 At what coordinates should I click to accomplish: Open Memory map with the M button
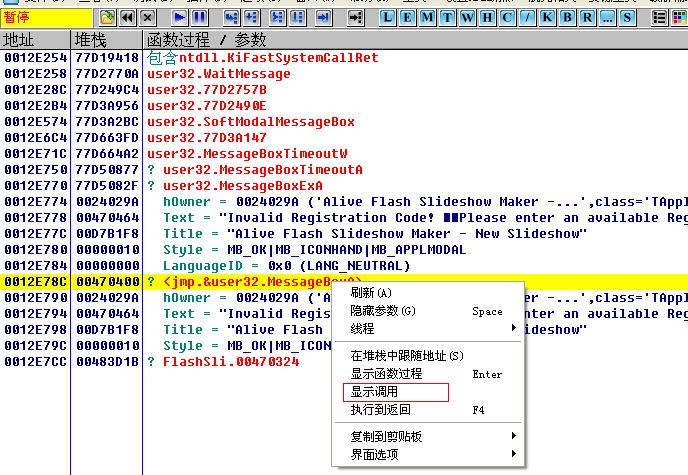tap(428, 17)
